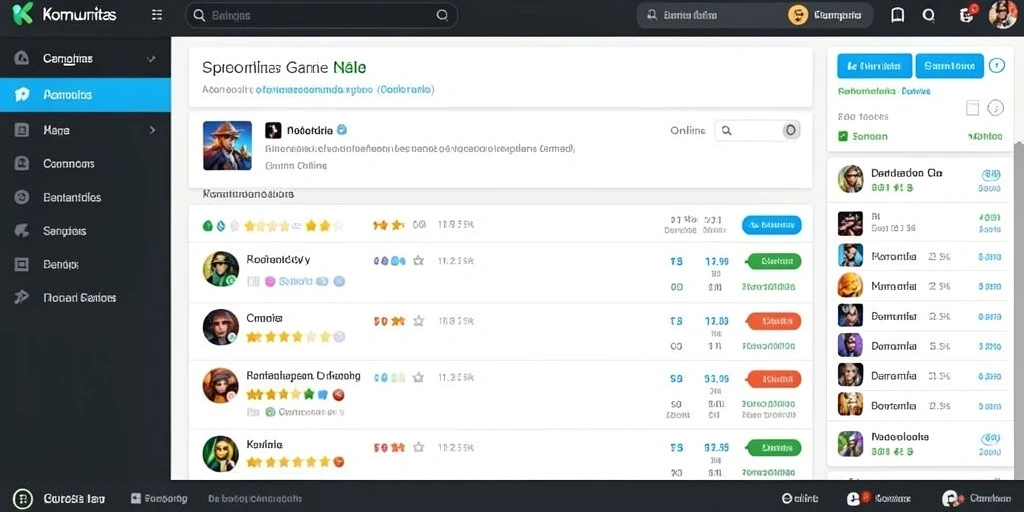Viewport: 1024px width, 512px height.
Task: Open the bookmark icon in top bar
Action: (898, 15)
